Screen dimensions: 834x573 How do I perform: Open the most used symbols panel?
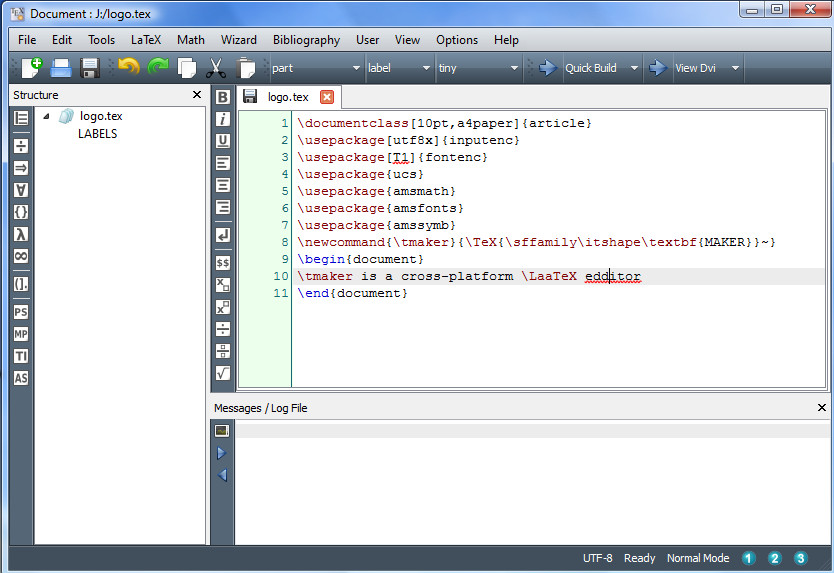(x=21, y=256)
